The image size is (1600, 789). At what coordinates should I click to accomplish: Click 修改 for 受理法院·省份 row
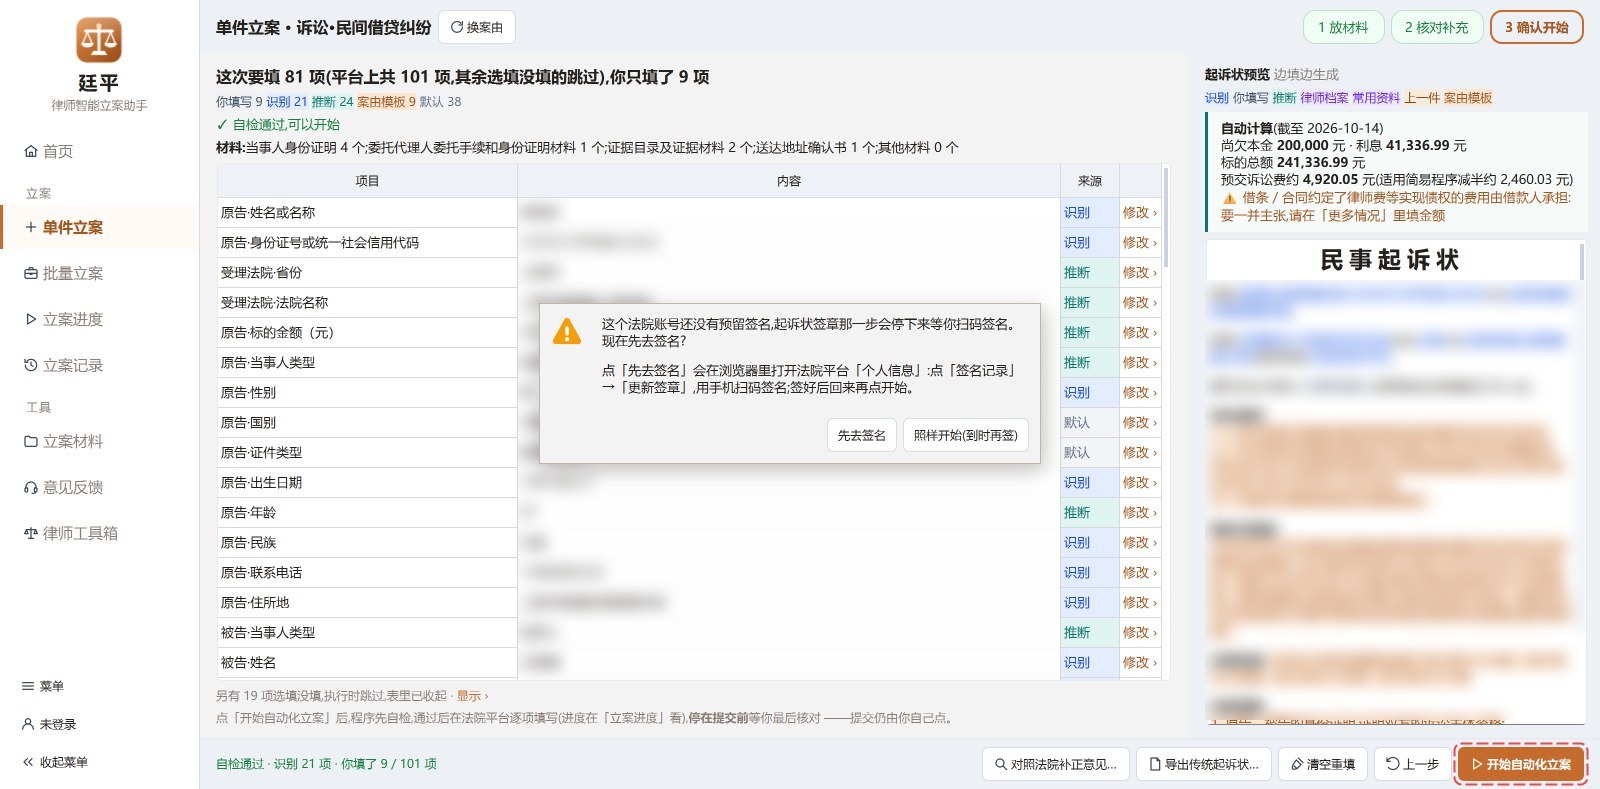coord(1139,272)
